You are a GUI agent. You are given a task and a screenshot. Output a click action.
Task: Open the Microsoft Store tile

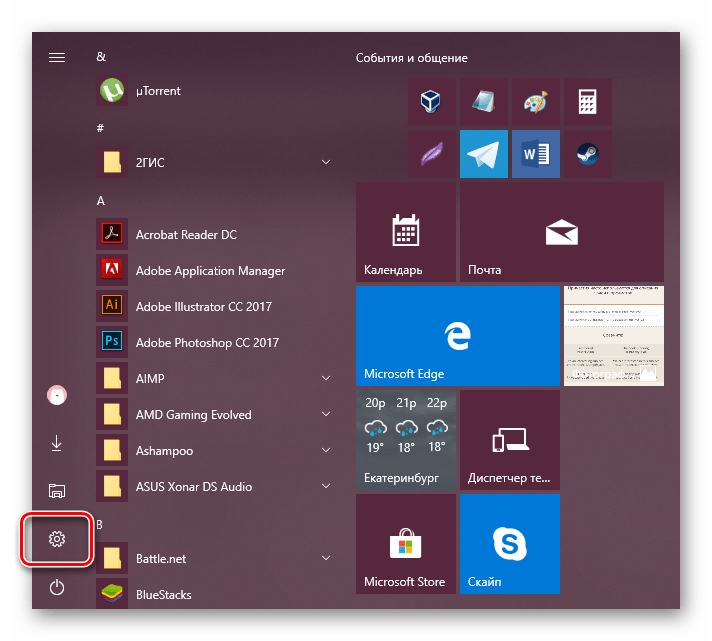405,544
